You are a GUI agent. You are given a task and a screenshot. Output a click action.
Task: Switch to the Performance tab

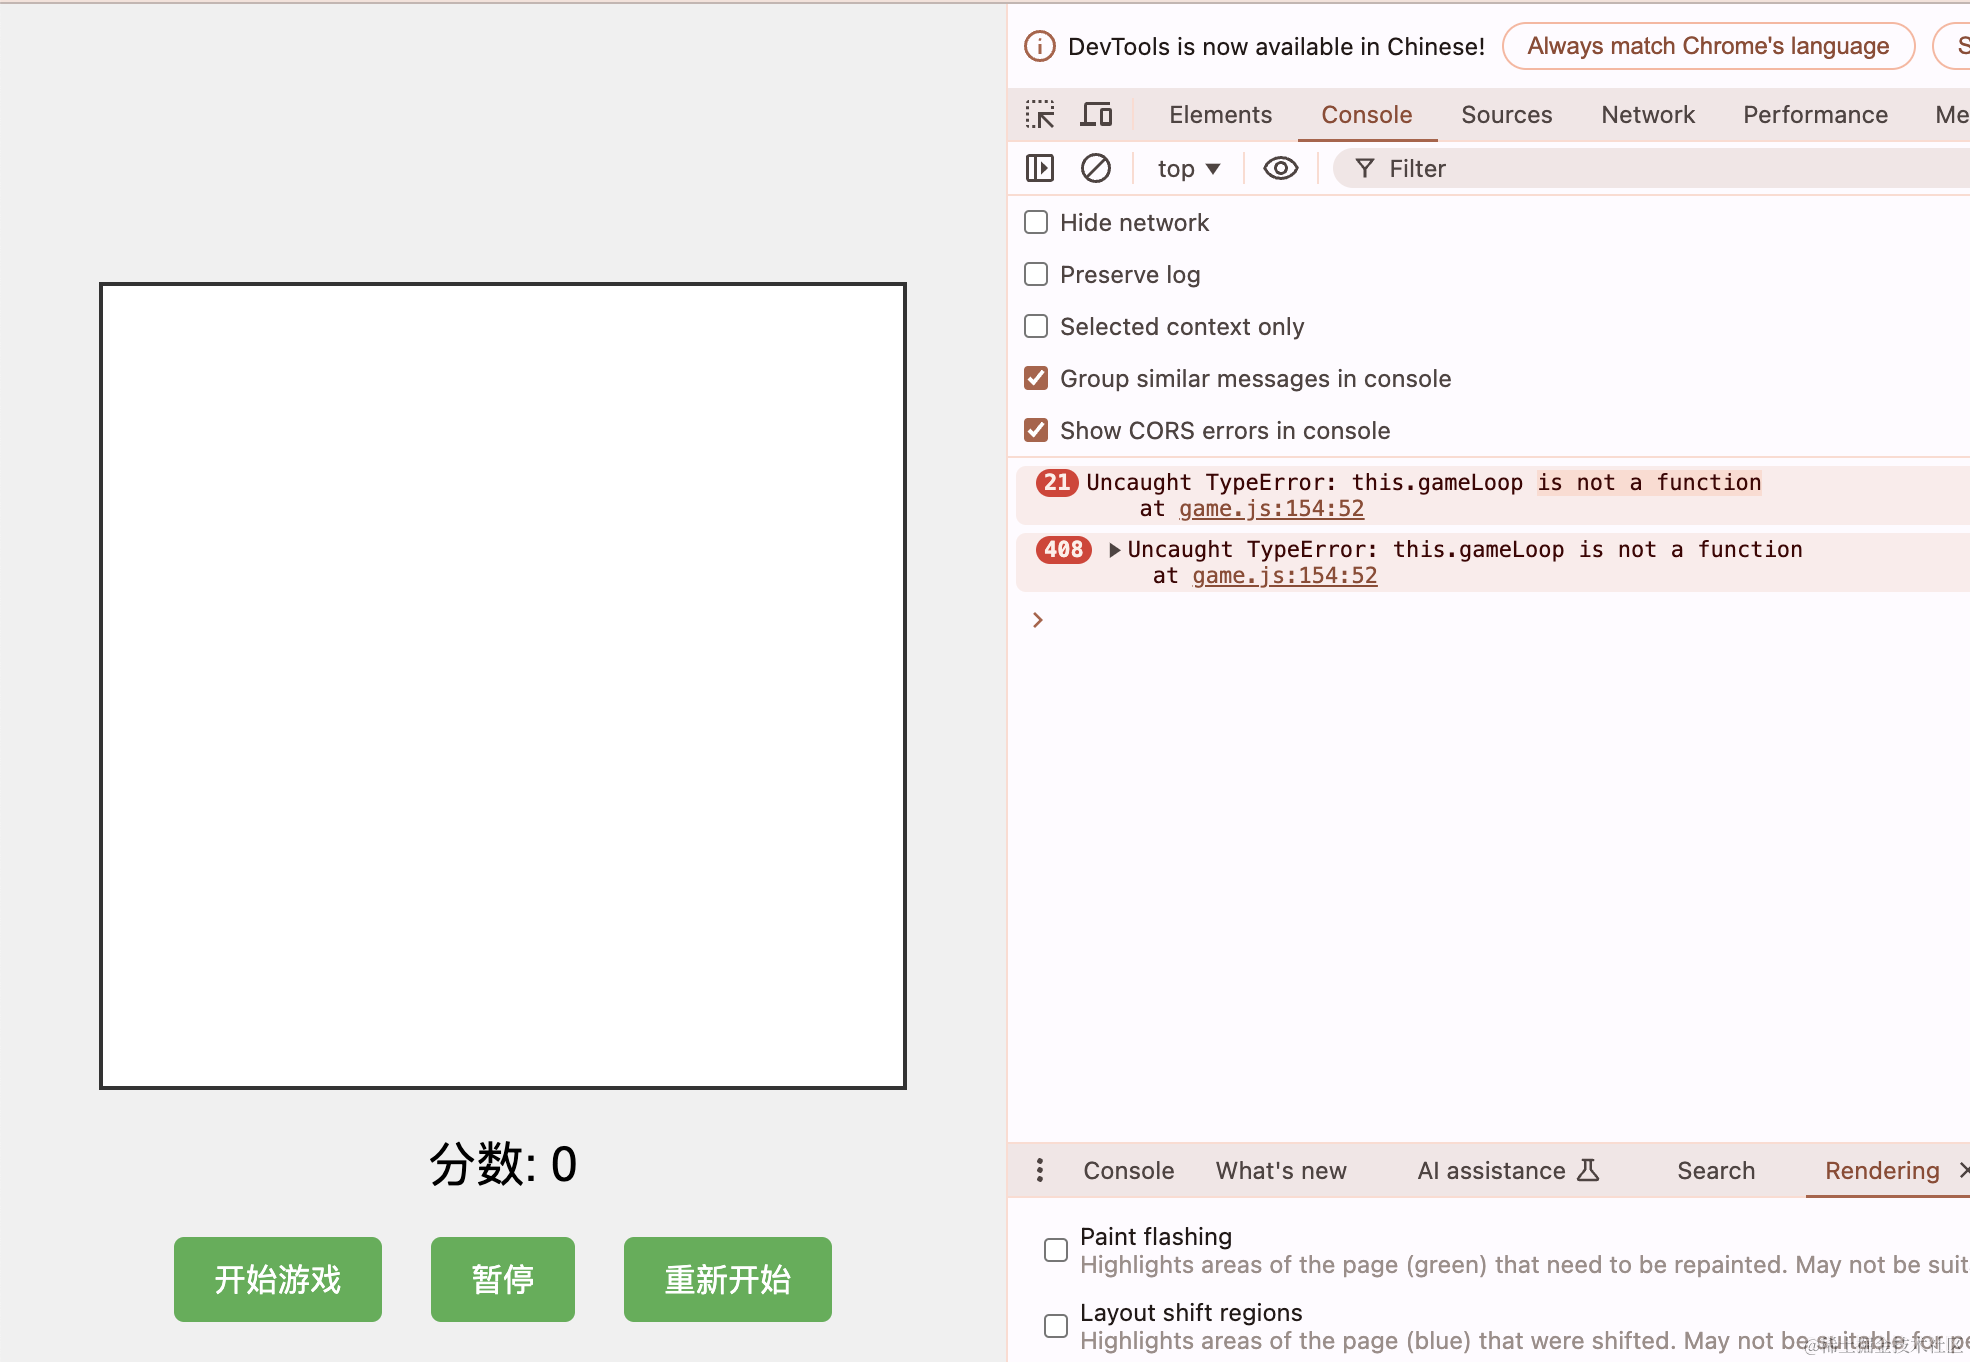click(x=1815, y=115)
